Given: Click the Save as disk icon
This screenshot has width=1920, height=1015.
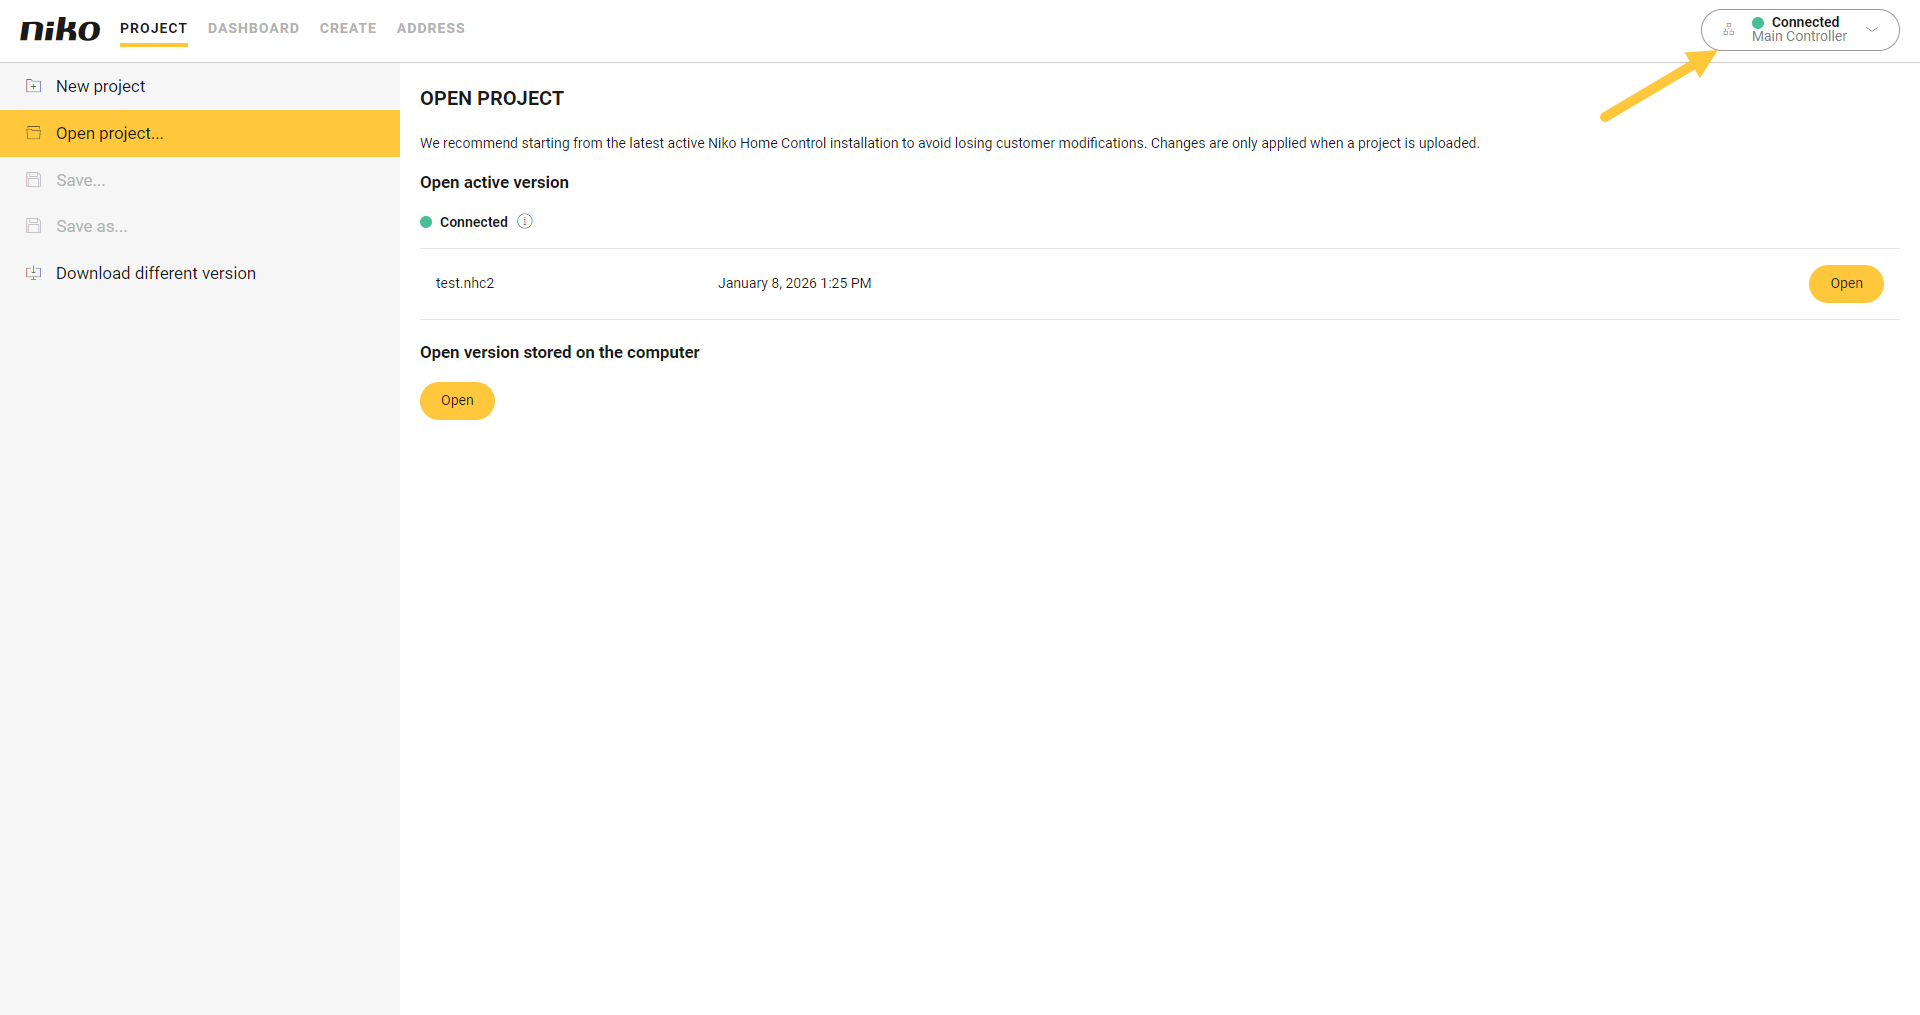Looking at the screenshot, I should point(34,226).
